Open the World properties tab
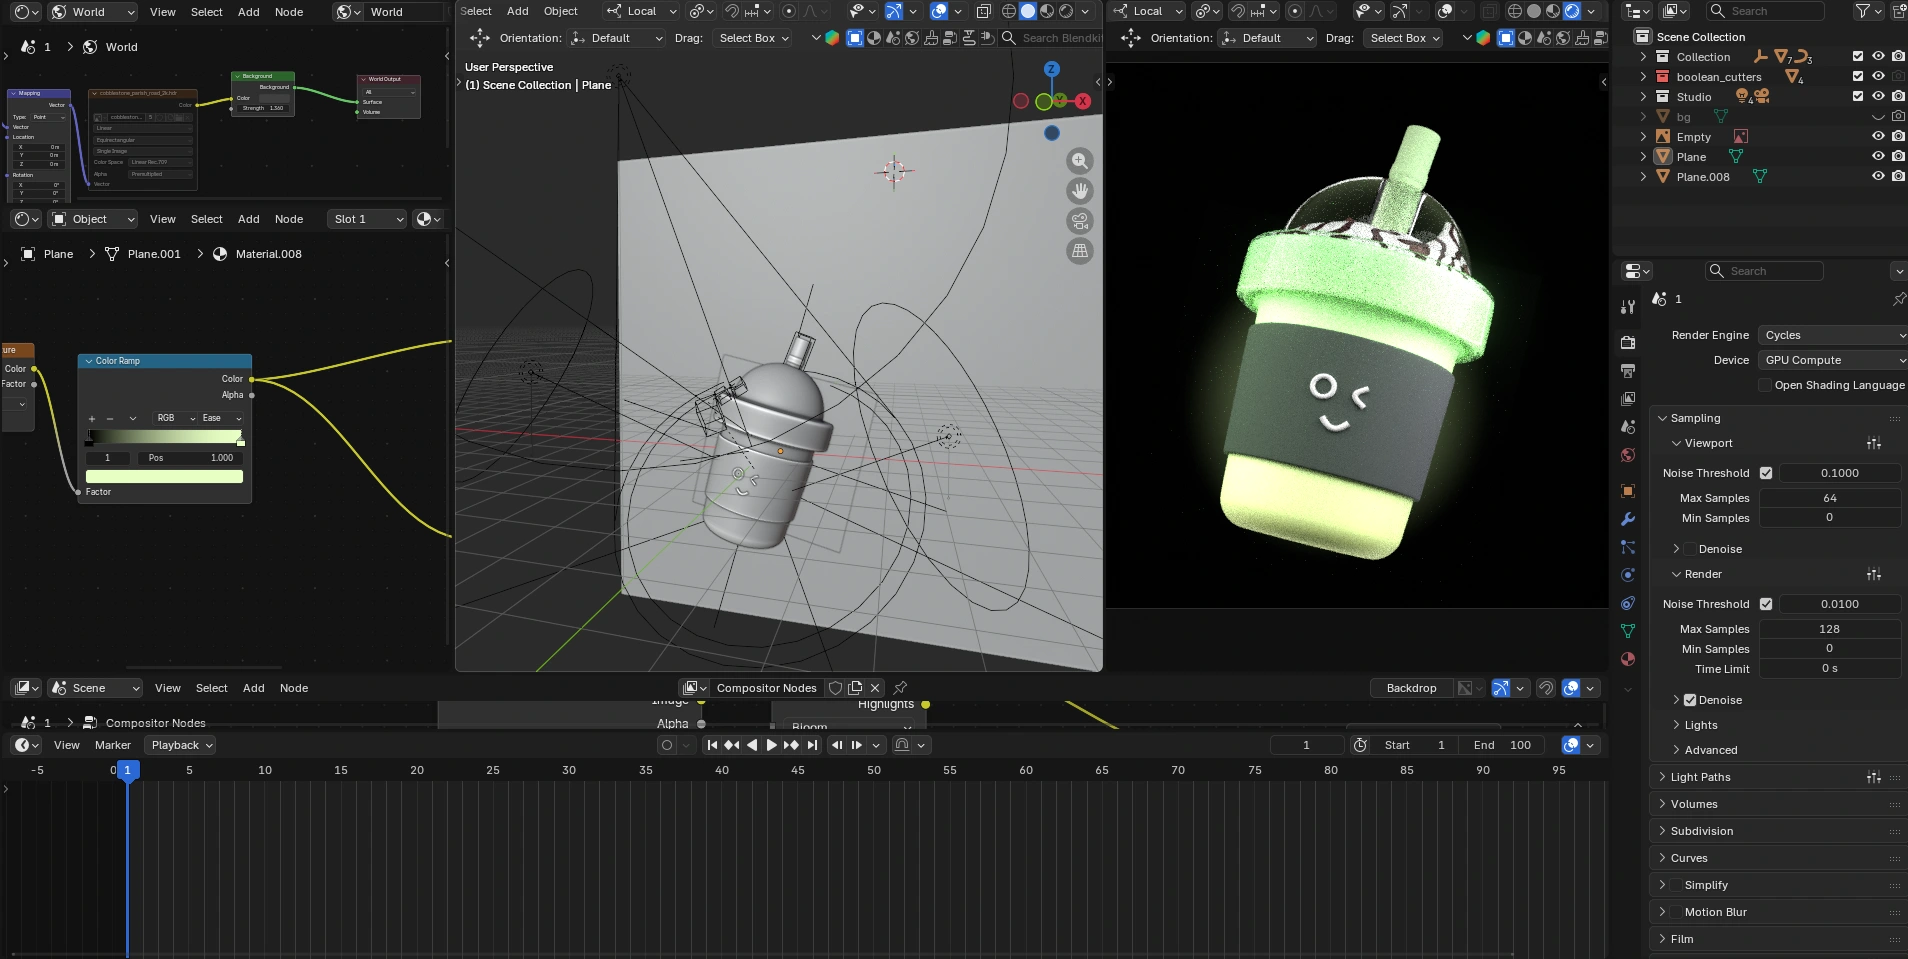Viewport: 1908px width, 959px height. point(1628,455)
